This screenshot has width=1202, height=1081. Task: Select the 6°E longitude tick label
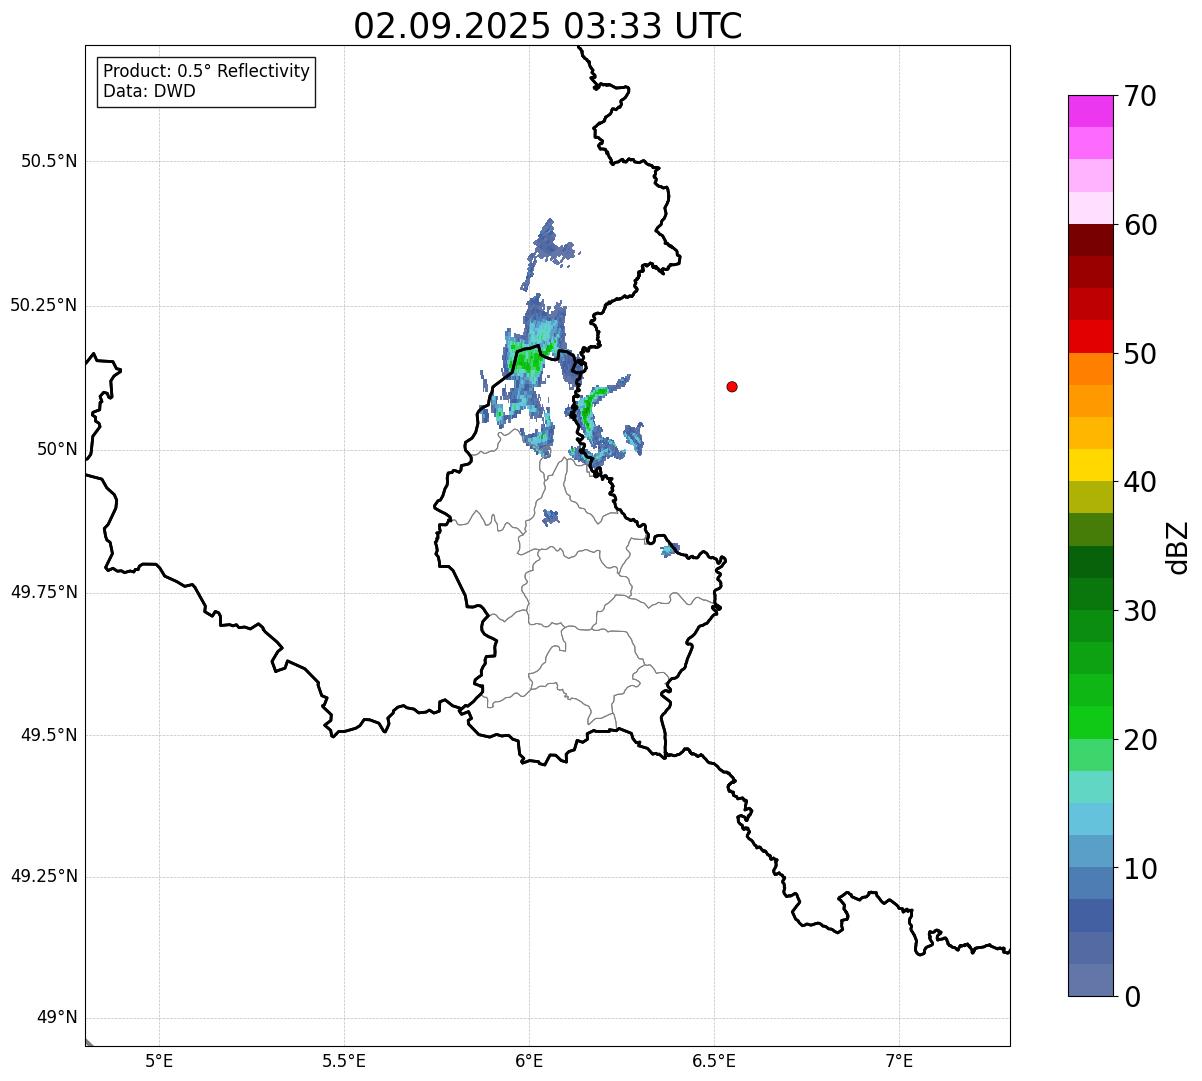[529, 1061]
